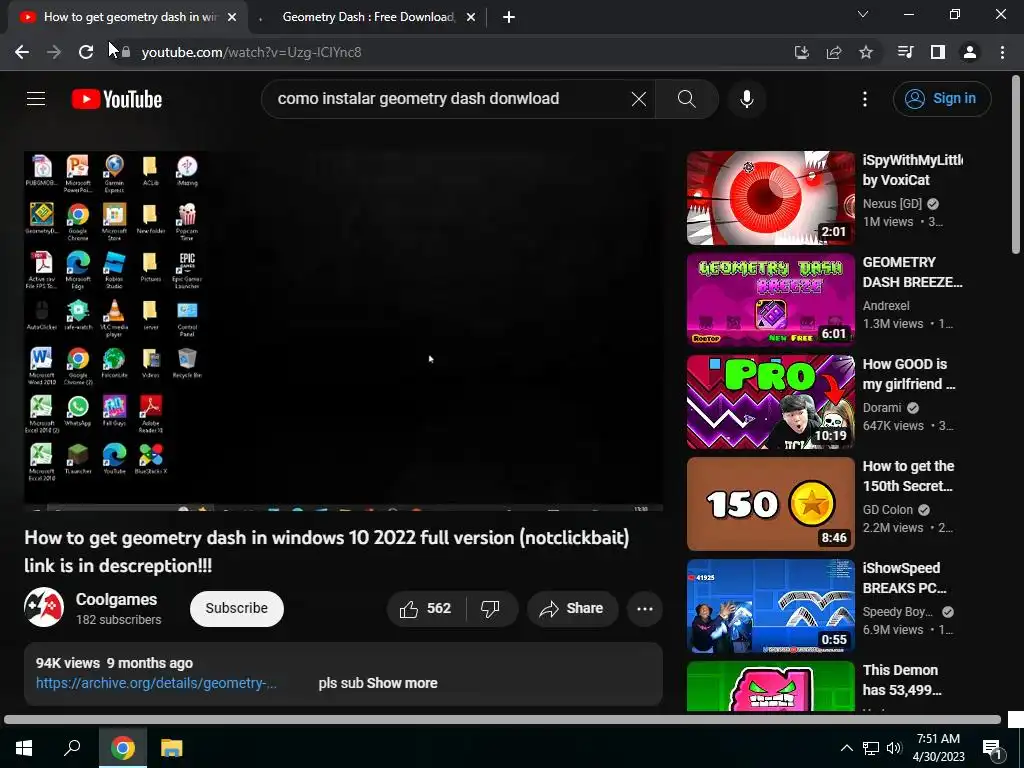Run search with the magnifier button

(x=686, y=99)
